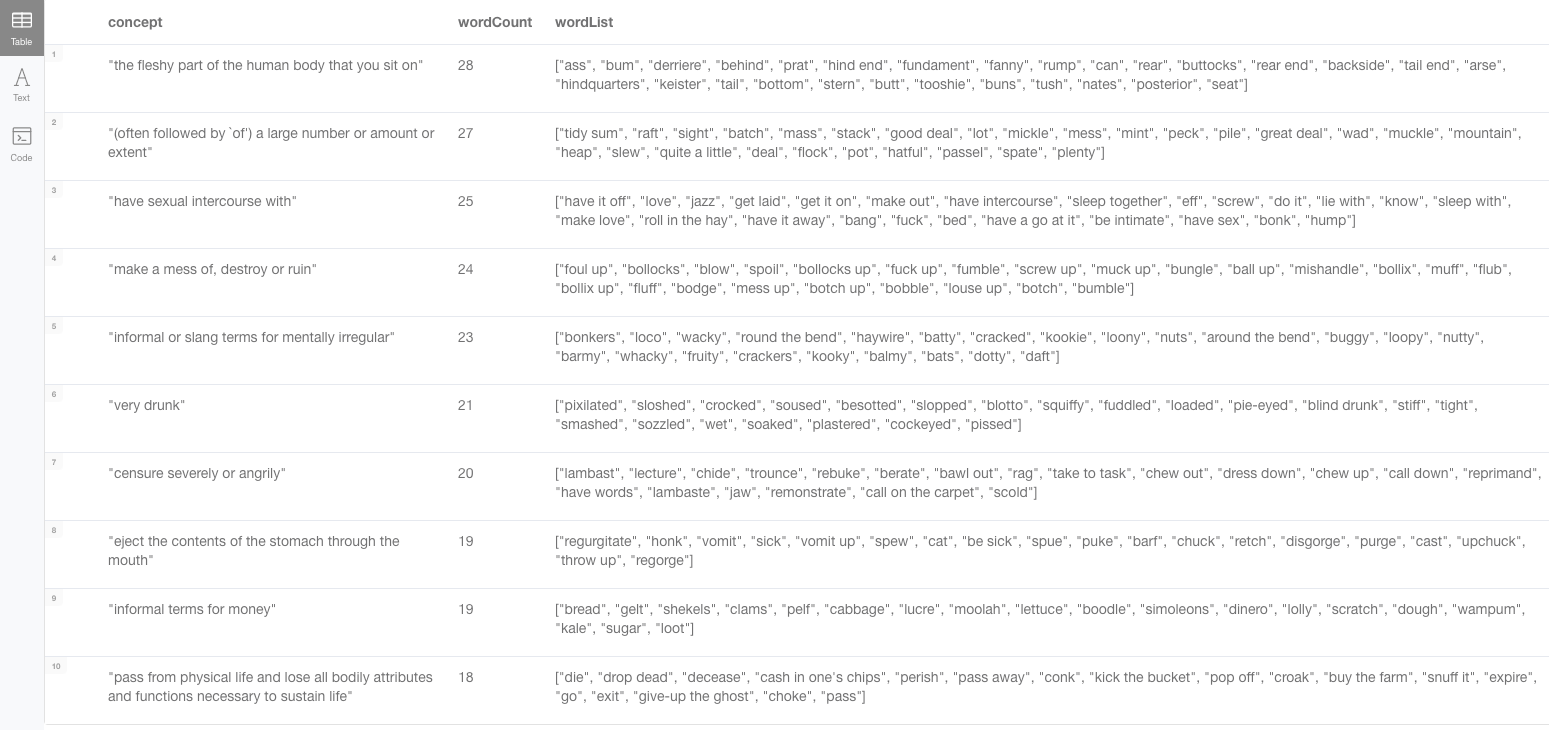
Task: Select row number 1
Action: pos(54,54)
